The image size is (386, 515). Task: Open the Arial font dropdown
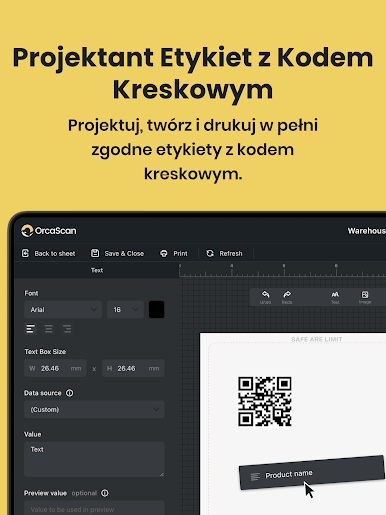tap(63, 310)
